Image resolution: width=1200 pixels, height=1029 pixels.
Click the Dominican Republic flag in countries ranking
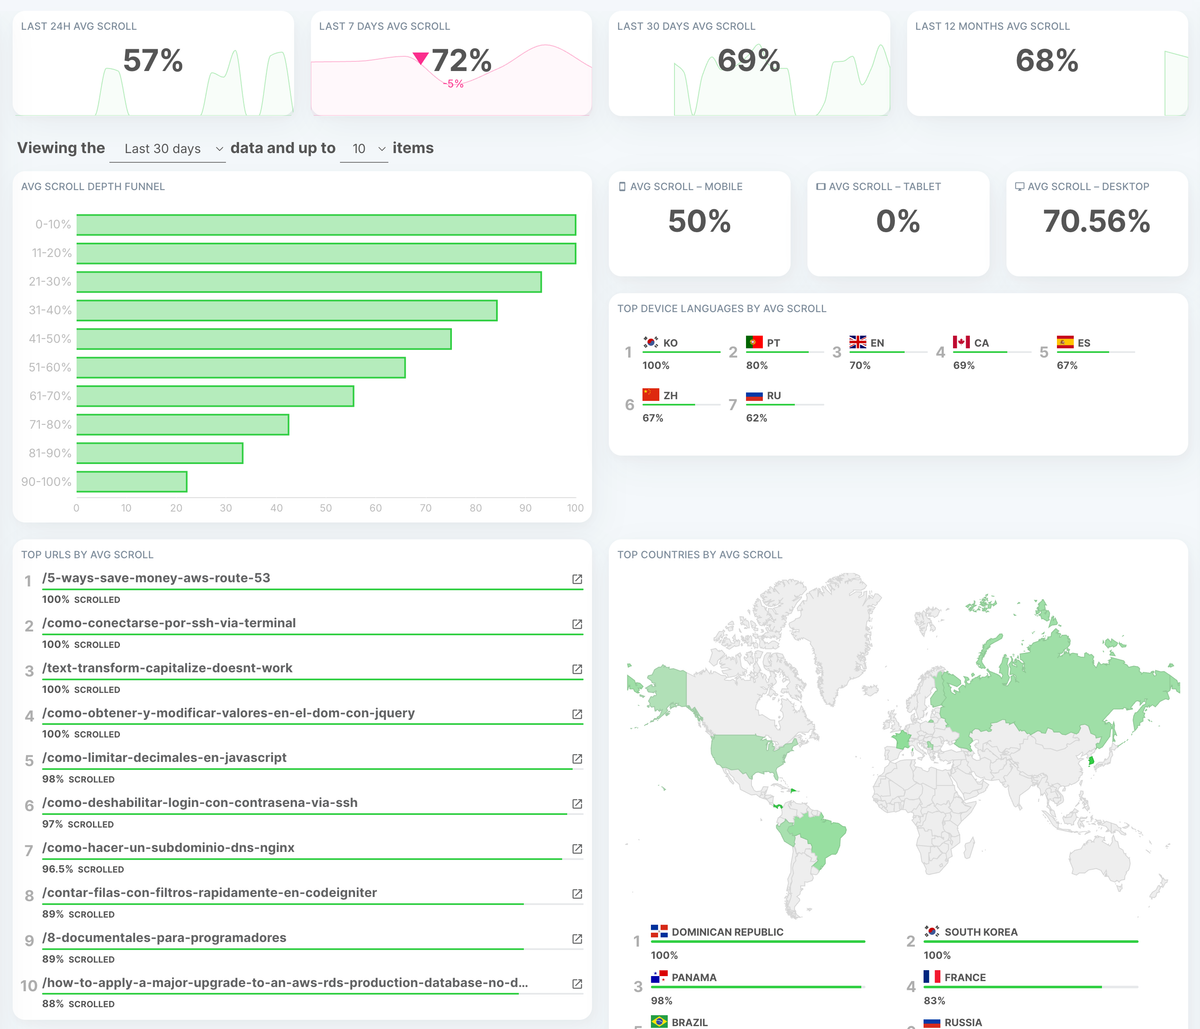tap(659, 931)
